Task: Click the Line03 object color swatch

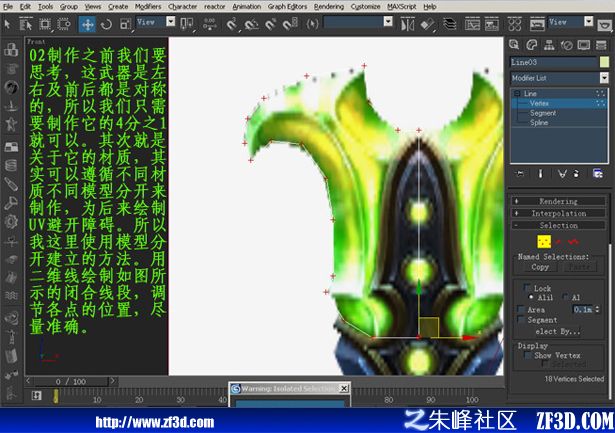Action: point(604,62)
